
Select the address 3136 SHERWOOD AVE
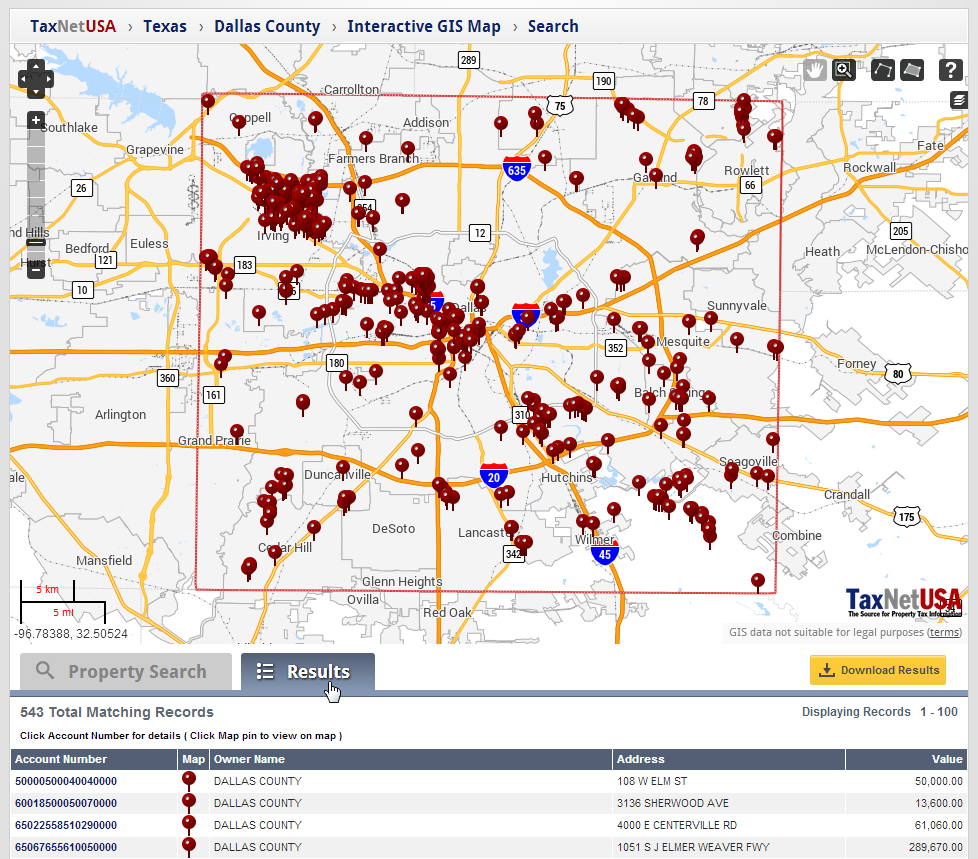click(673, 803)
